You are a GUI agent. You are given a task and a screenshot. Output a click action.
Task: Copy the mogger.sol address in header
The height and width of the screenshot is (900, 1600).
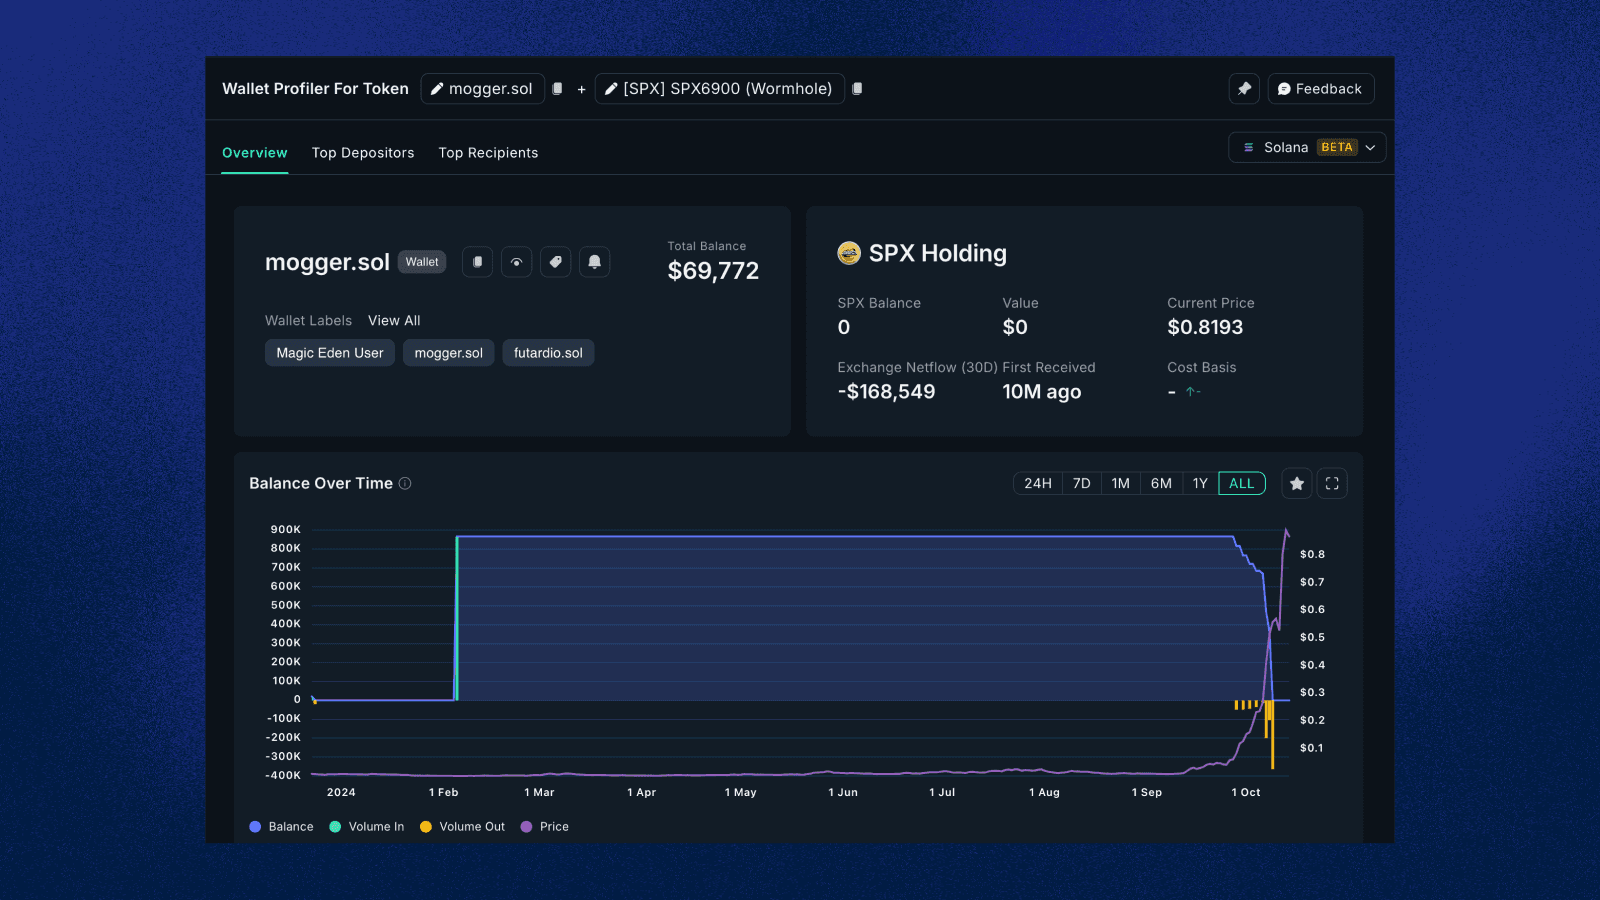558,89
